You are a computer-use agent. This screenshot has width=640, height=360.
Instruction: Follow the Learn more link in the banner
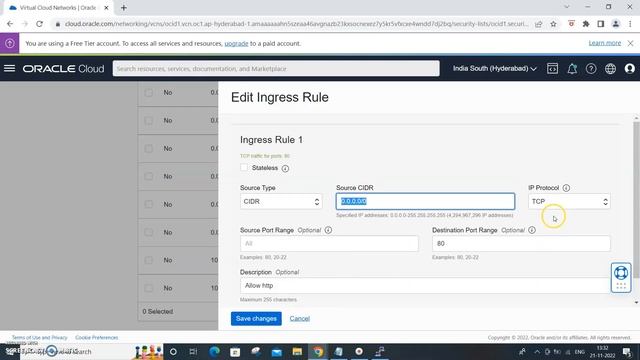coord(604,43)
